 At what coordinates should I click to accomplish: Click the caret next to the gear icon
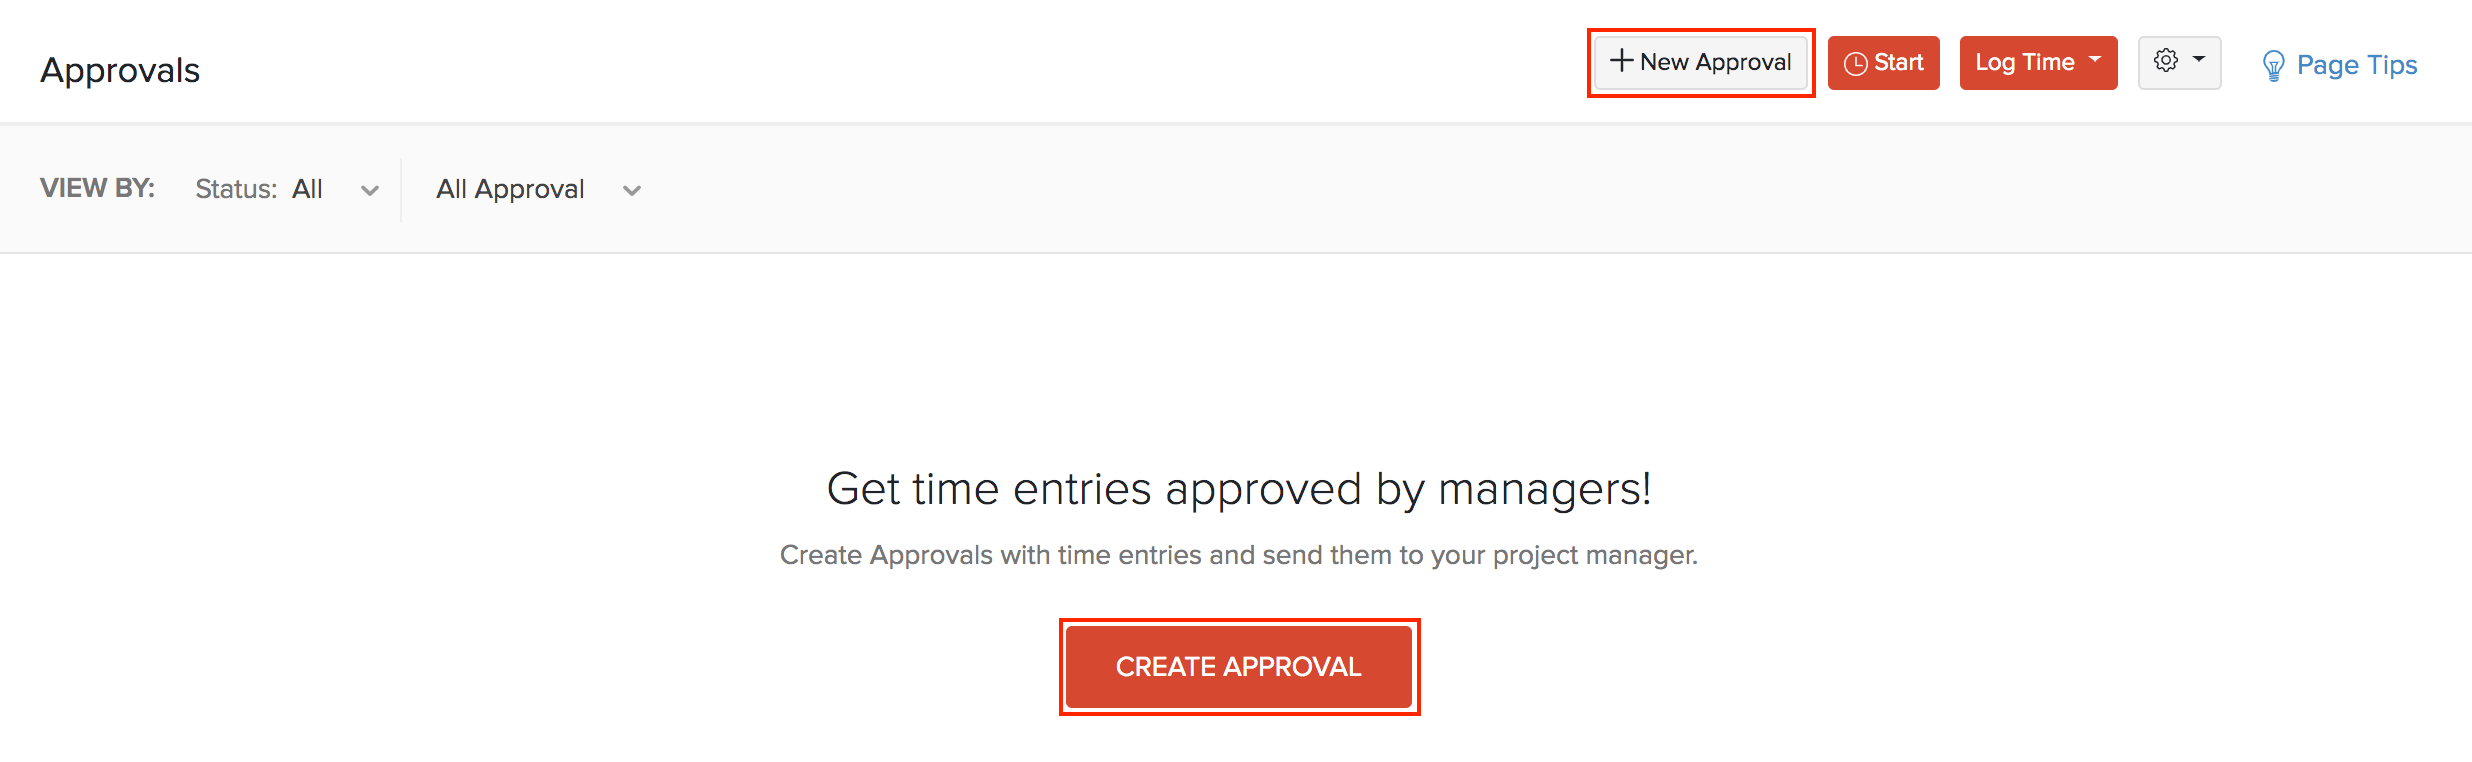[x=2197, y=62]
